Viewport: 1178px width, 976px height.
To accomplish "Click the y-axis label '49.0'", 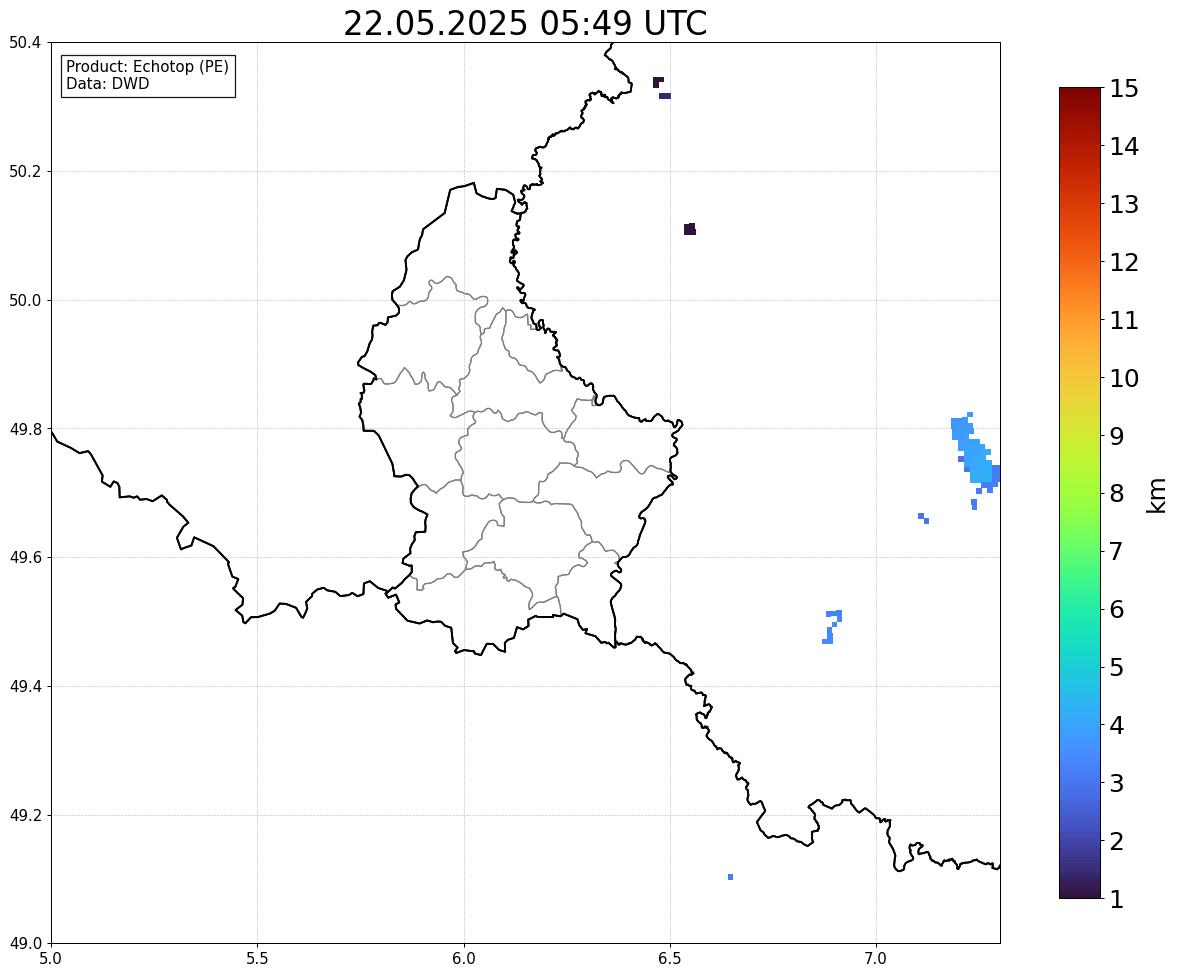I will click(x=25, y=944).
